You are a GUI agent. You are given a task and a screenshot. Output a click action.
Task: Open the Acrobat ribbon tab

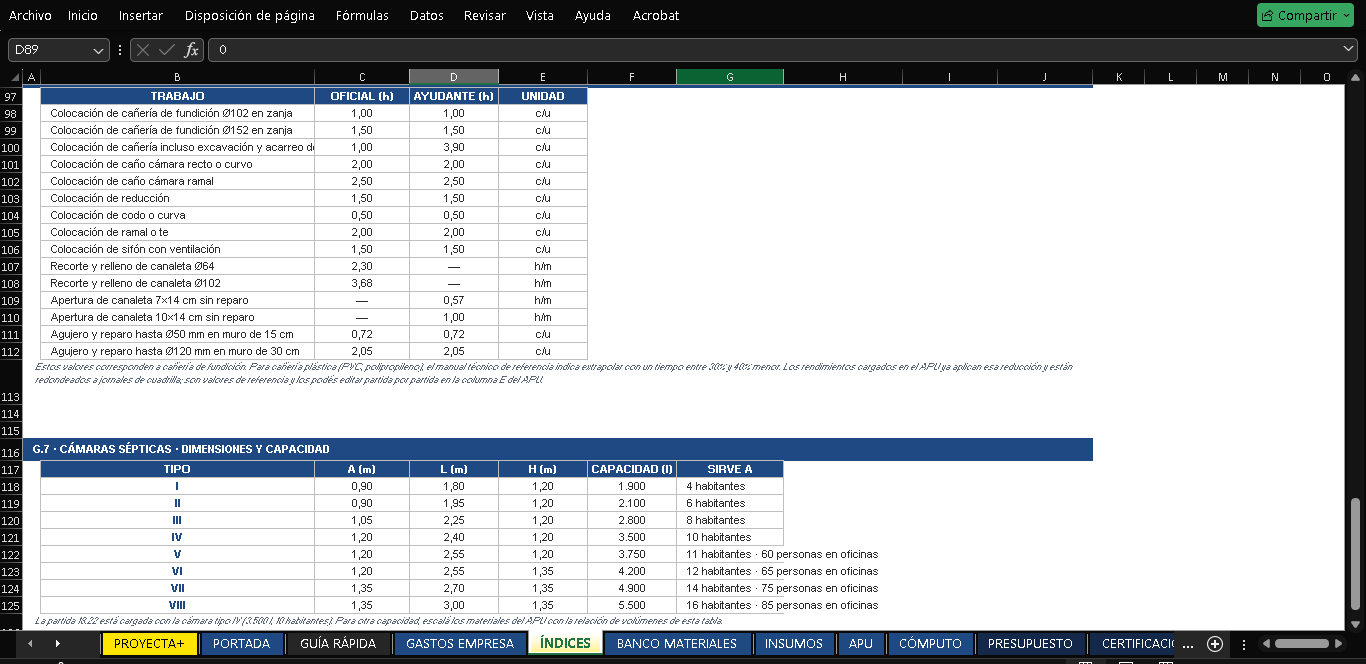tap(656, 15)
